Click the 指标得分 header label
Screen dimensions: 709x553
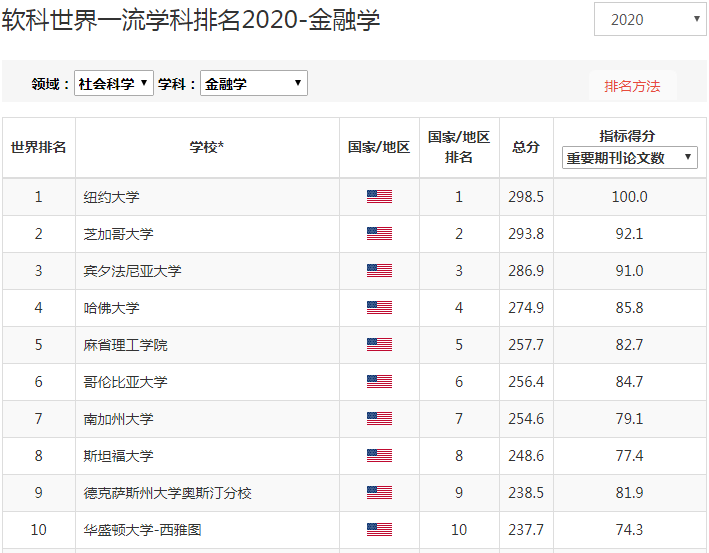tap(627, 136)
